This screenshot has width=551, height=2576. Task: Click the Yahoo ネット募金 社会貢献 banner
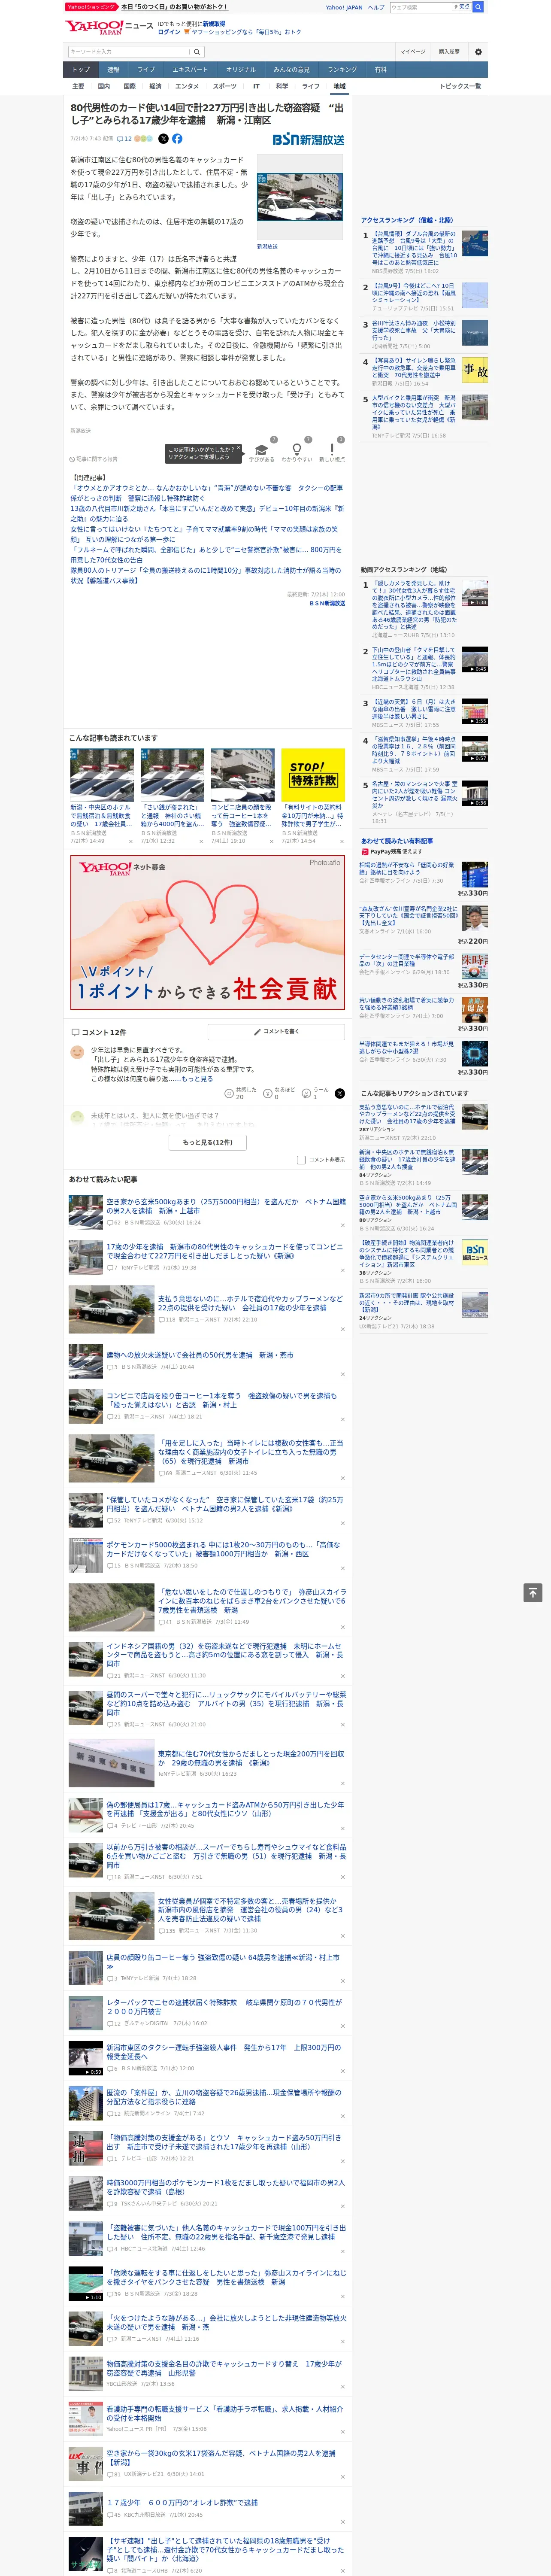(207, 932)
